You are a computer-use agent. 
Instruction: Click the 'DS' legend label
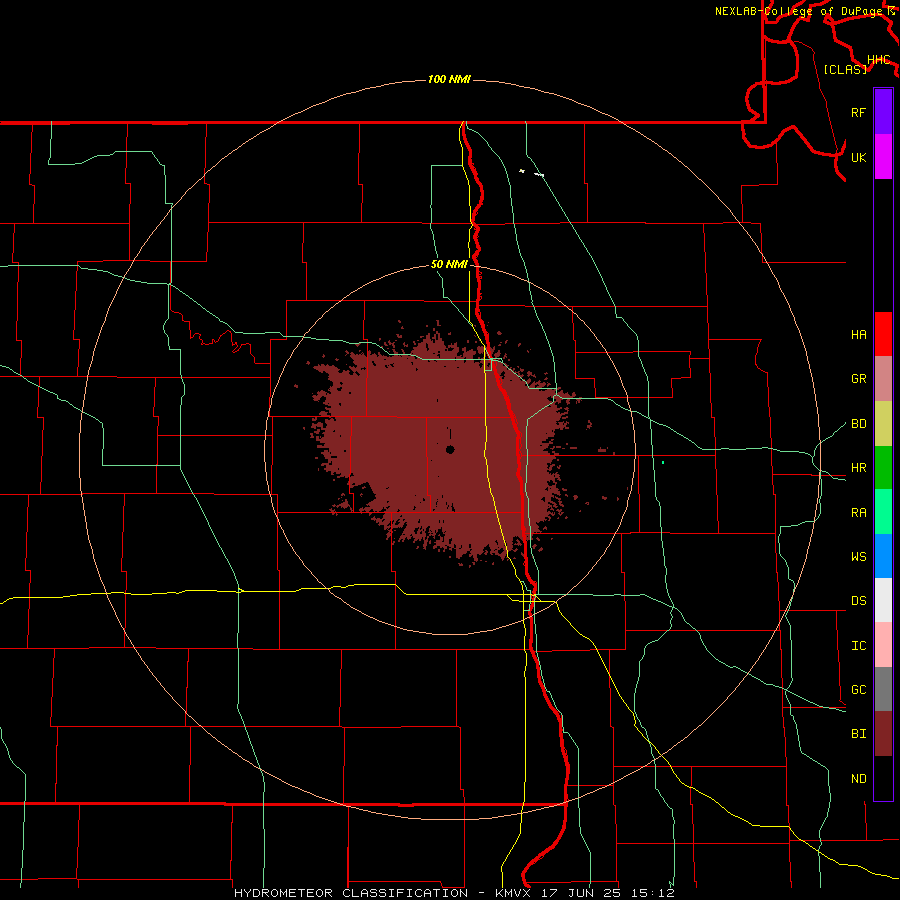point(859,601)
